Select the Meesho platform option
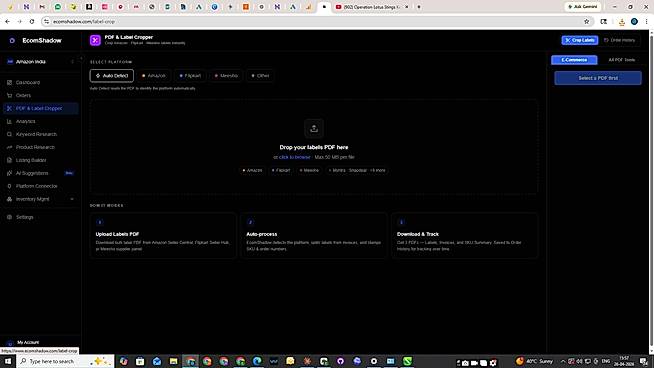Image resolution: width=654 pixels, height=368 pixels. (226, 76)
